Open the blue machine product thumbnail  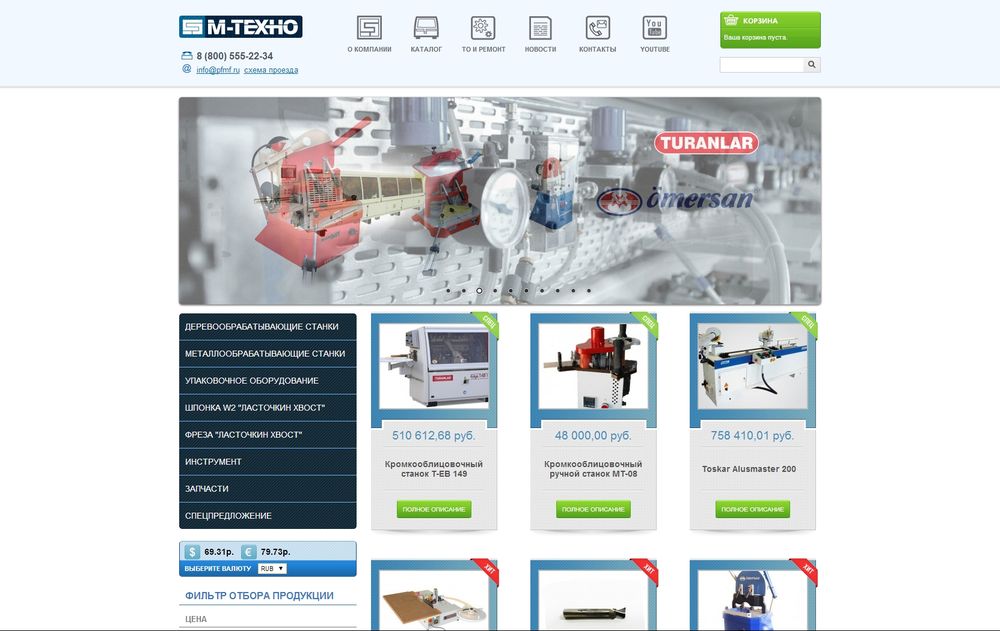coord(753,600)
